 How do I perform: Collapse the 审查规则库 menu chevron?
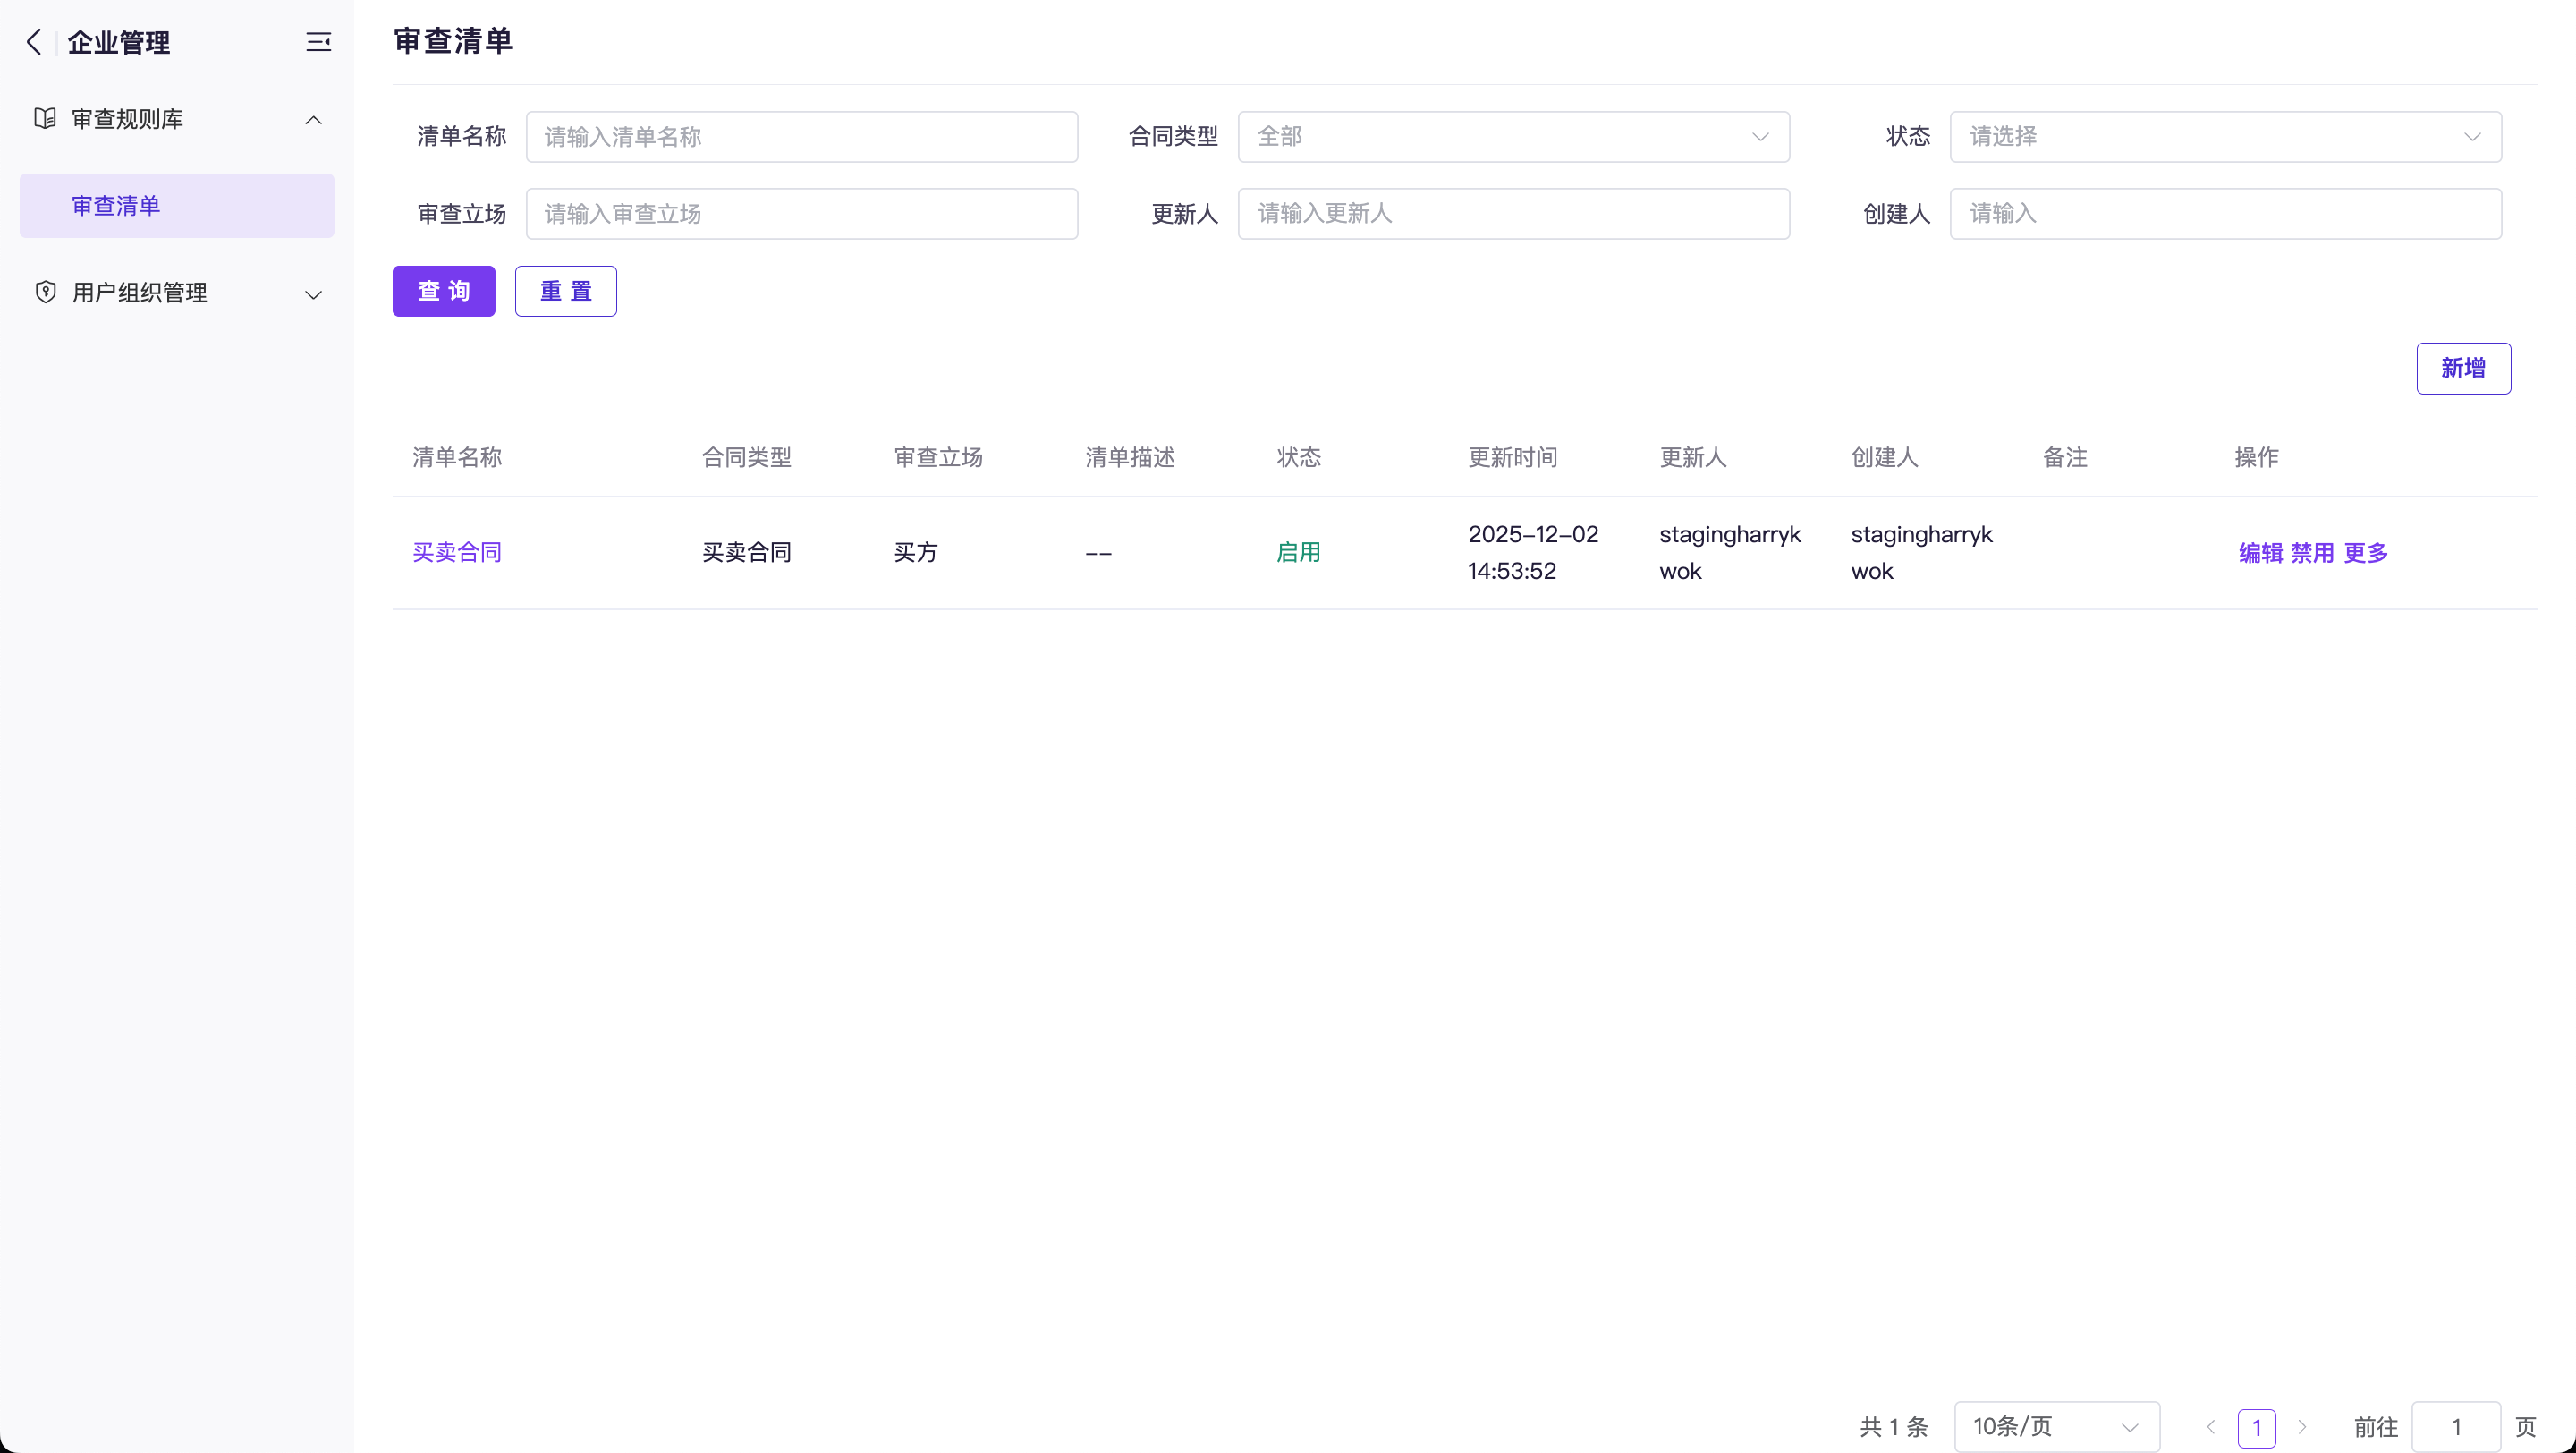(x=313, y=120)
